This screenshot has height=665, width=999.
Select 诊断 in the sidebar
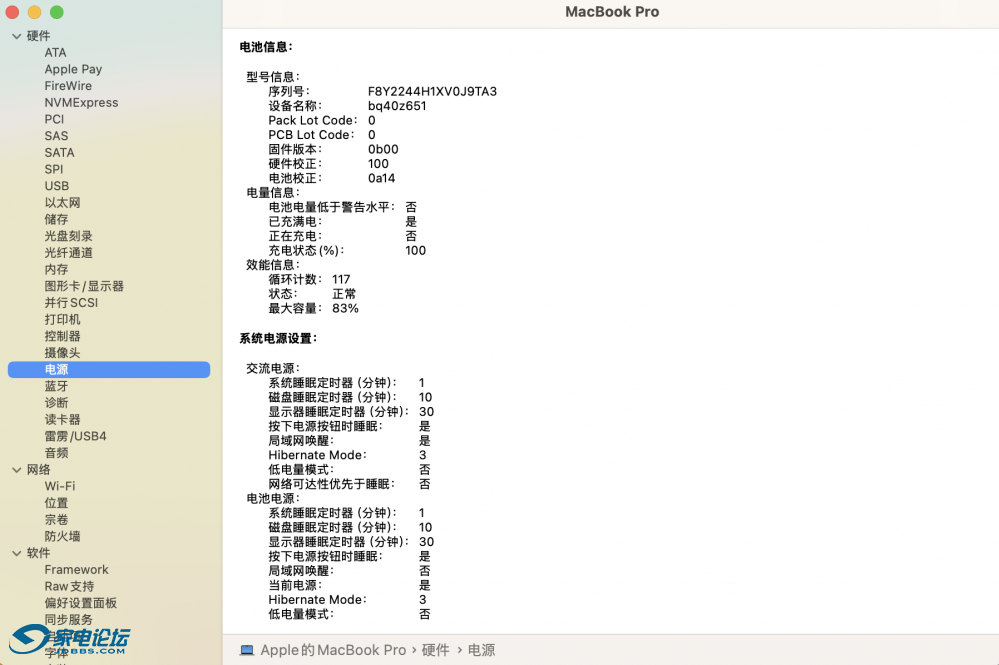click(56, 403)
